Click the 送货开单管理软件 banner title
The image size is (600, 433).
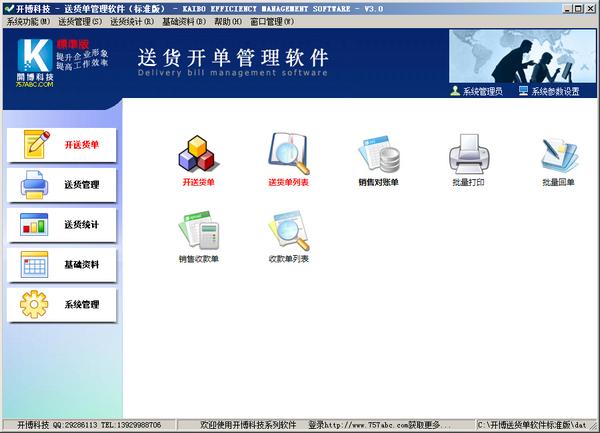[x=233, y=58]
